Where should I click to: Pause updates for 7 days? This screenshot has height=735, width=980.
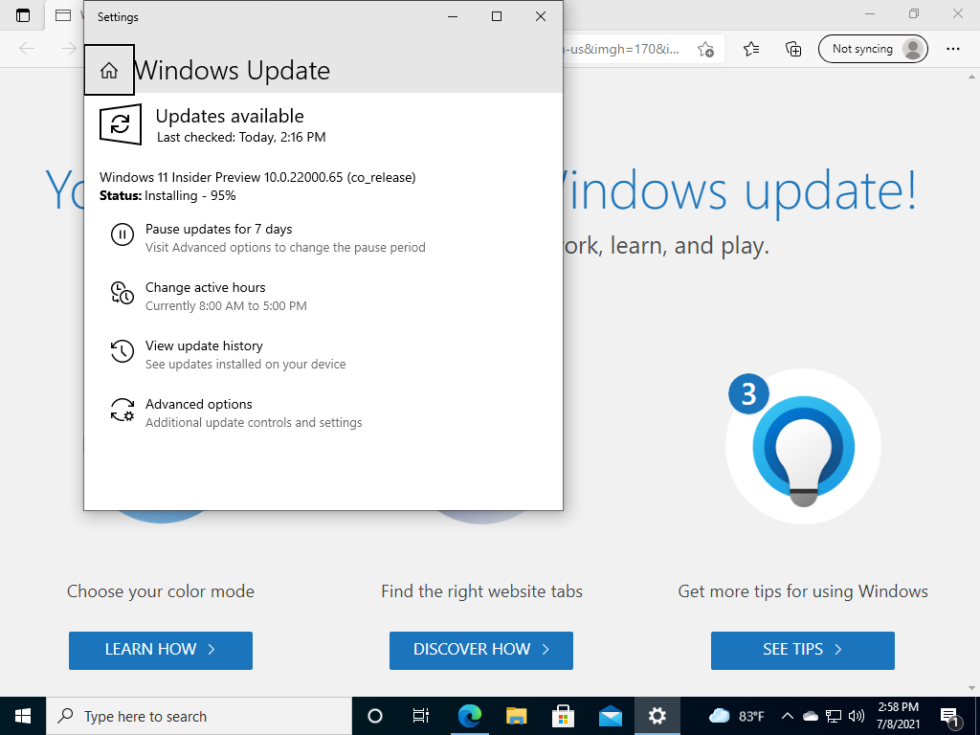(x=218, y=230)
